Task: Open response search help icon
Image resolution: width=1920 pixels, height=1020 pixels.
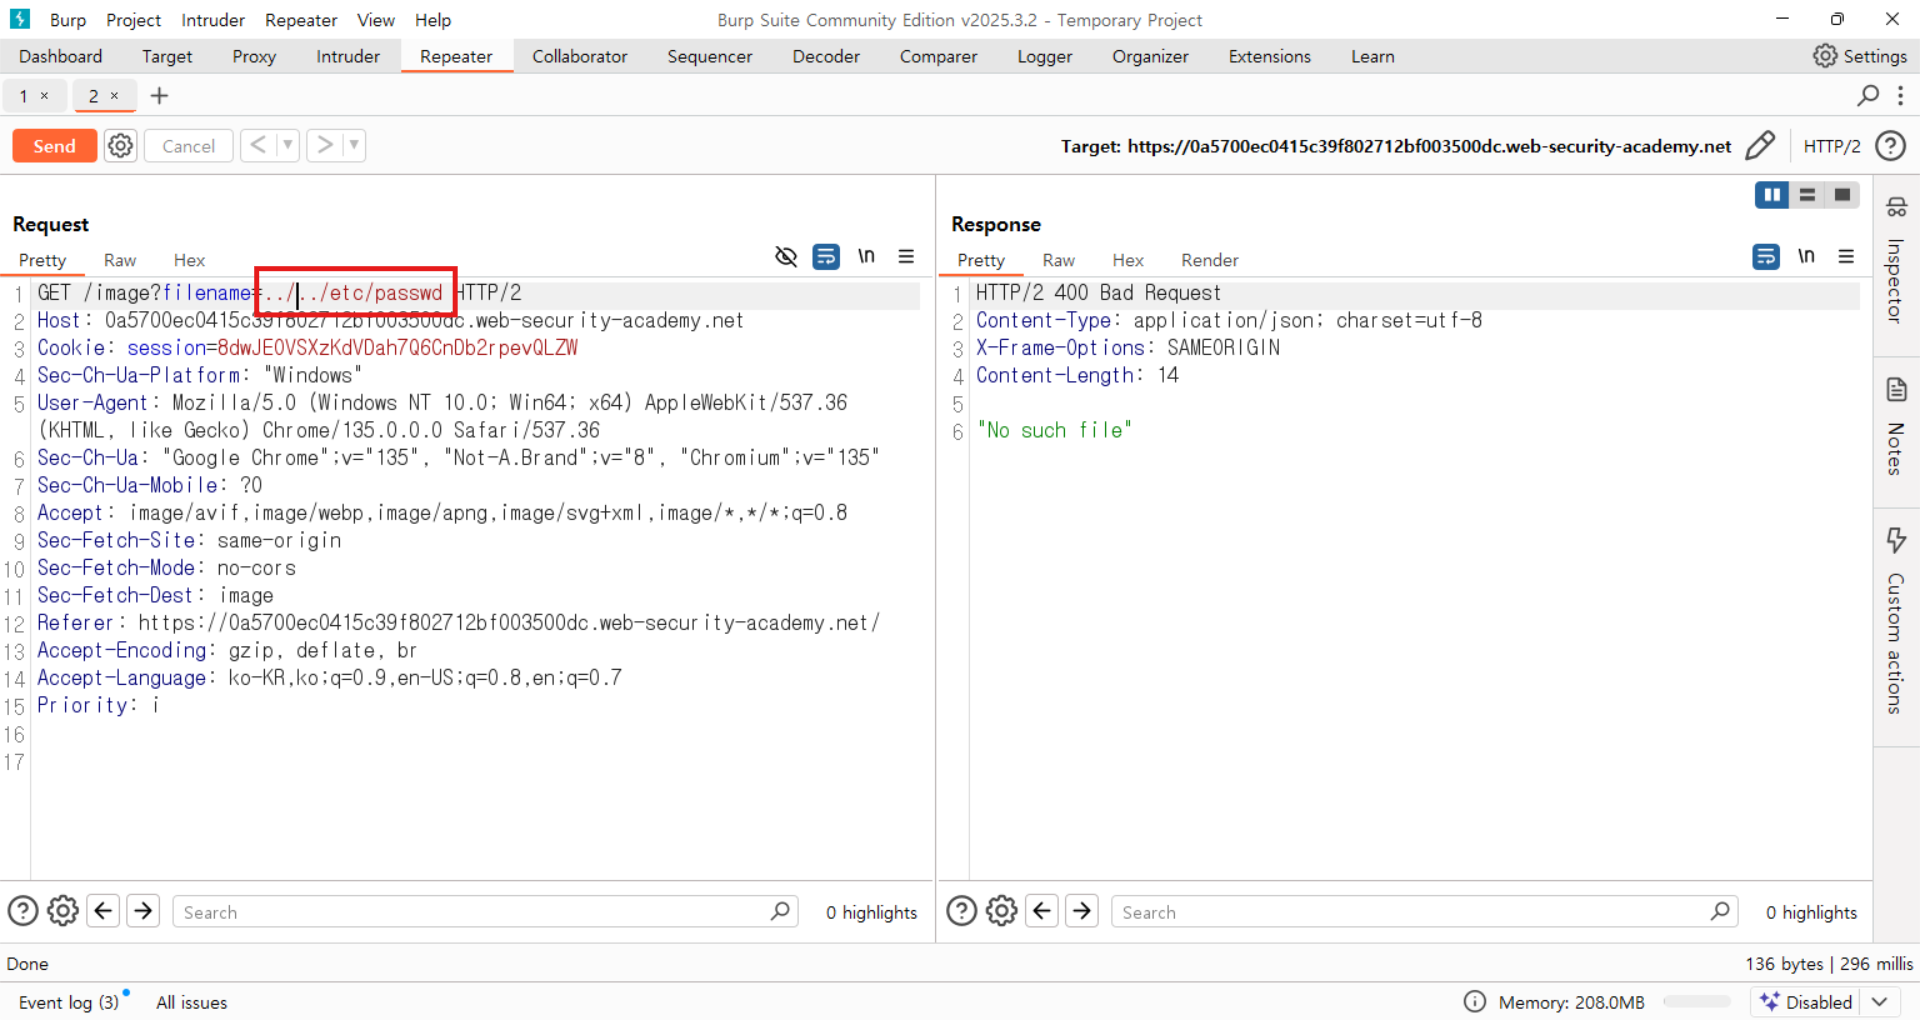Action: (x=962, y=911)
